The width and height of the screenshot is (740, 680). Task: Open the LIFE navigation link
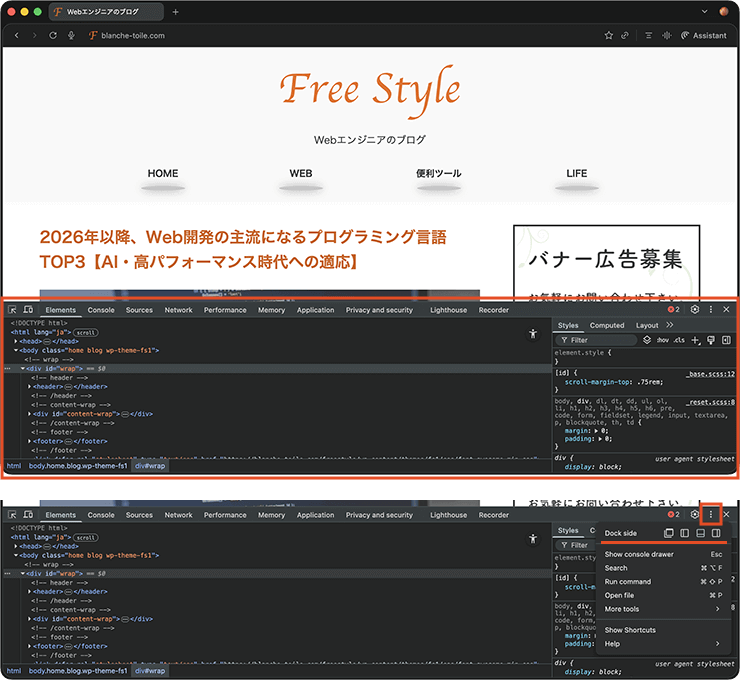pyautogui.click(x=577, y=173)
